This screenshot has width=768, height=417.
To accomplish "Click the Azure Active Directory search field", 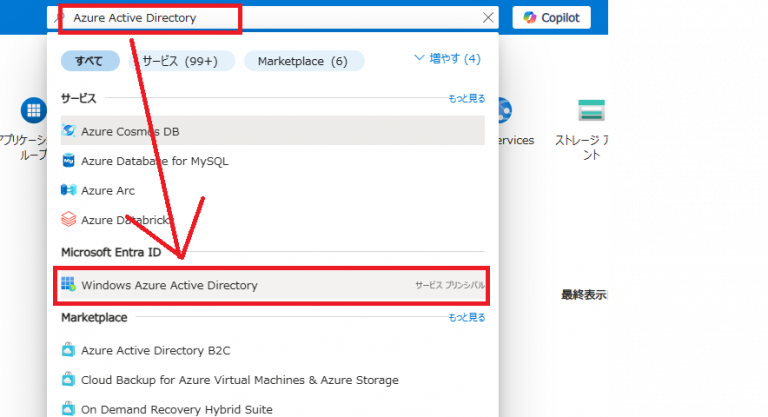I will (x=270, y=18).
